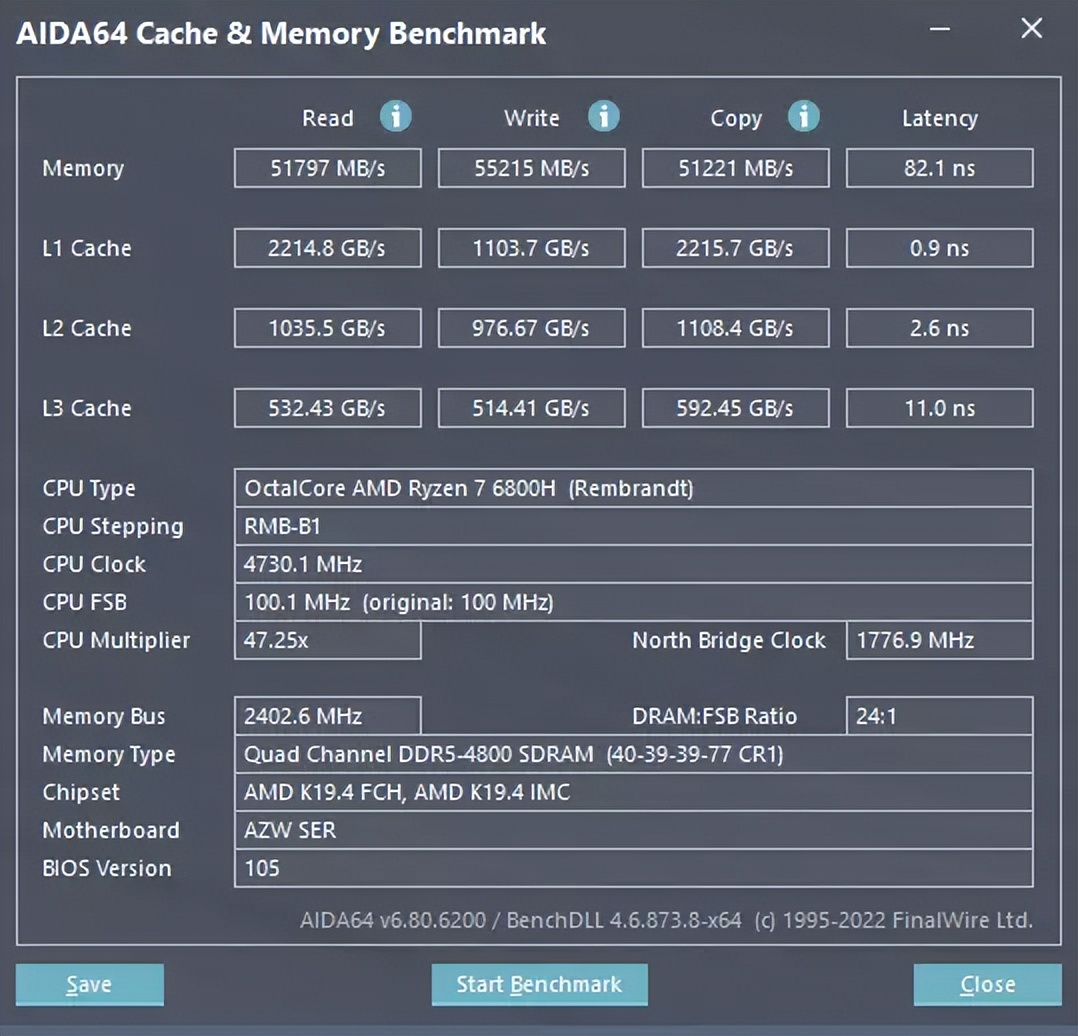Click the Close button at bottom right
Image resolution: width=1078 pixels, height=1036 pixels.
coord(987,985)
